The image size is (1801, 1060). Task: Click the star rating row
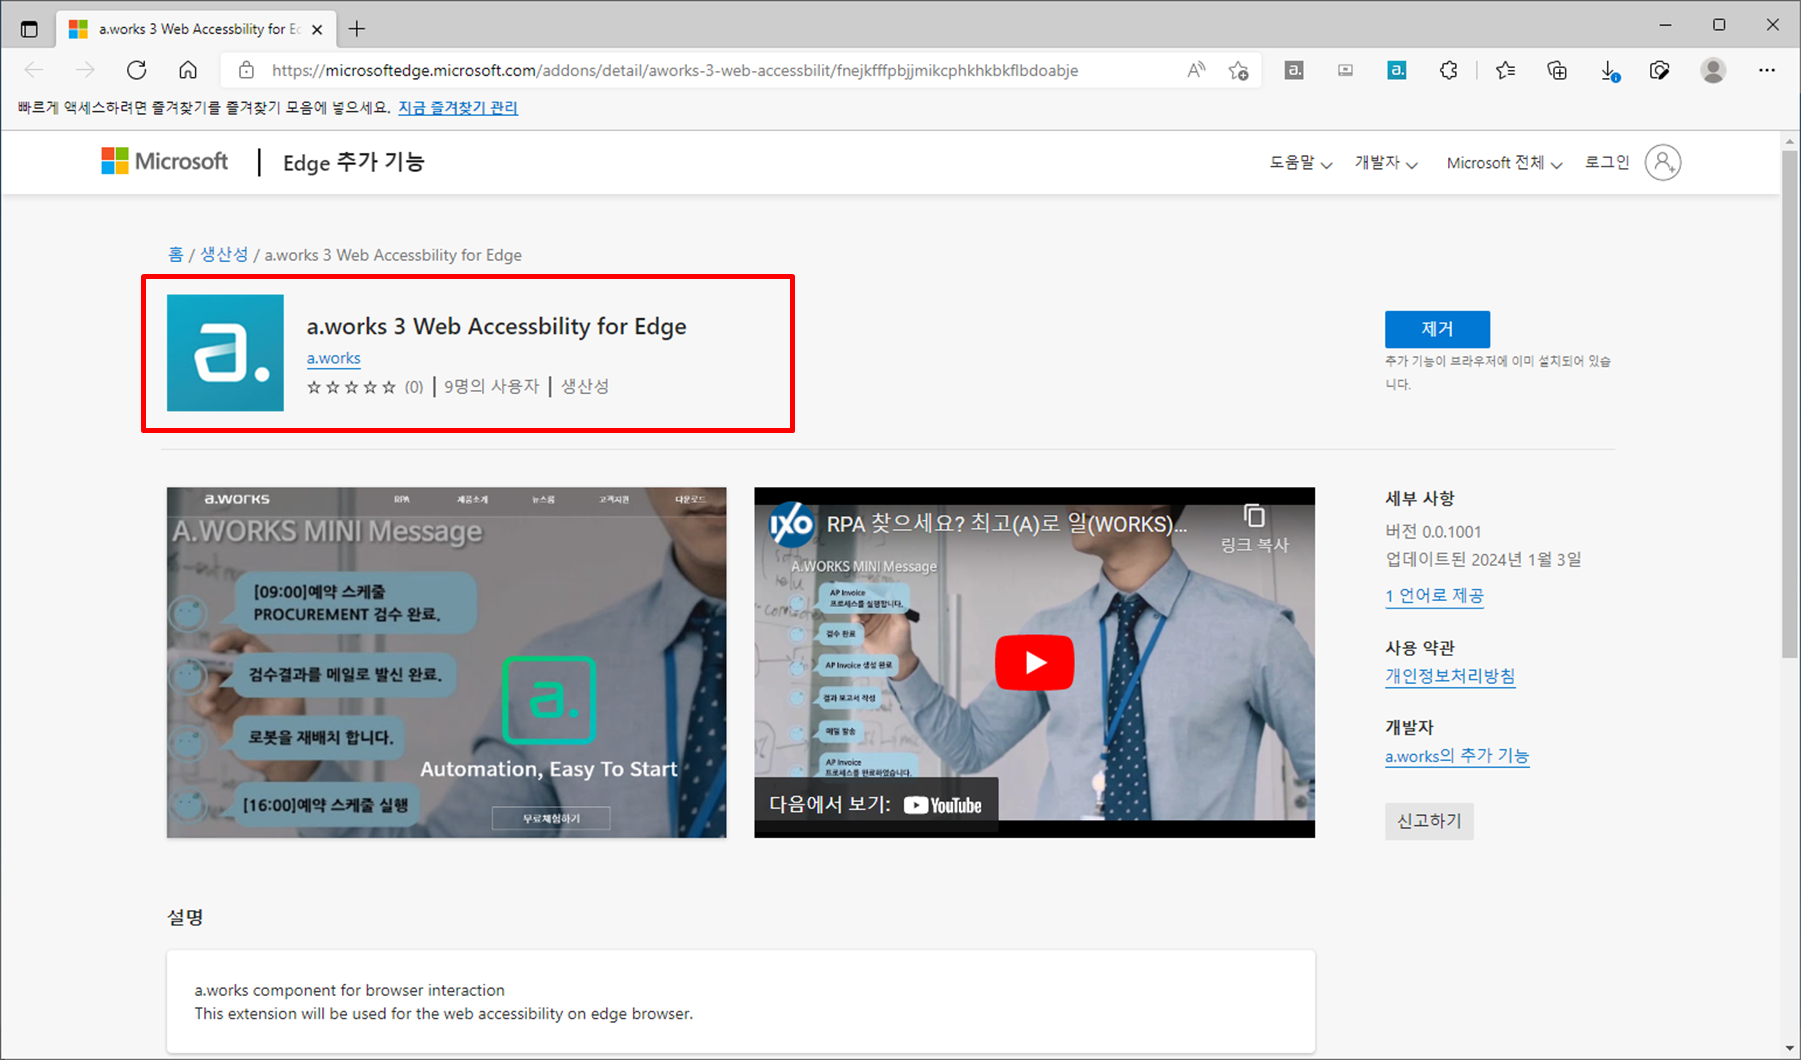point(352,387)
